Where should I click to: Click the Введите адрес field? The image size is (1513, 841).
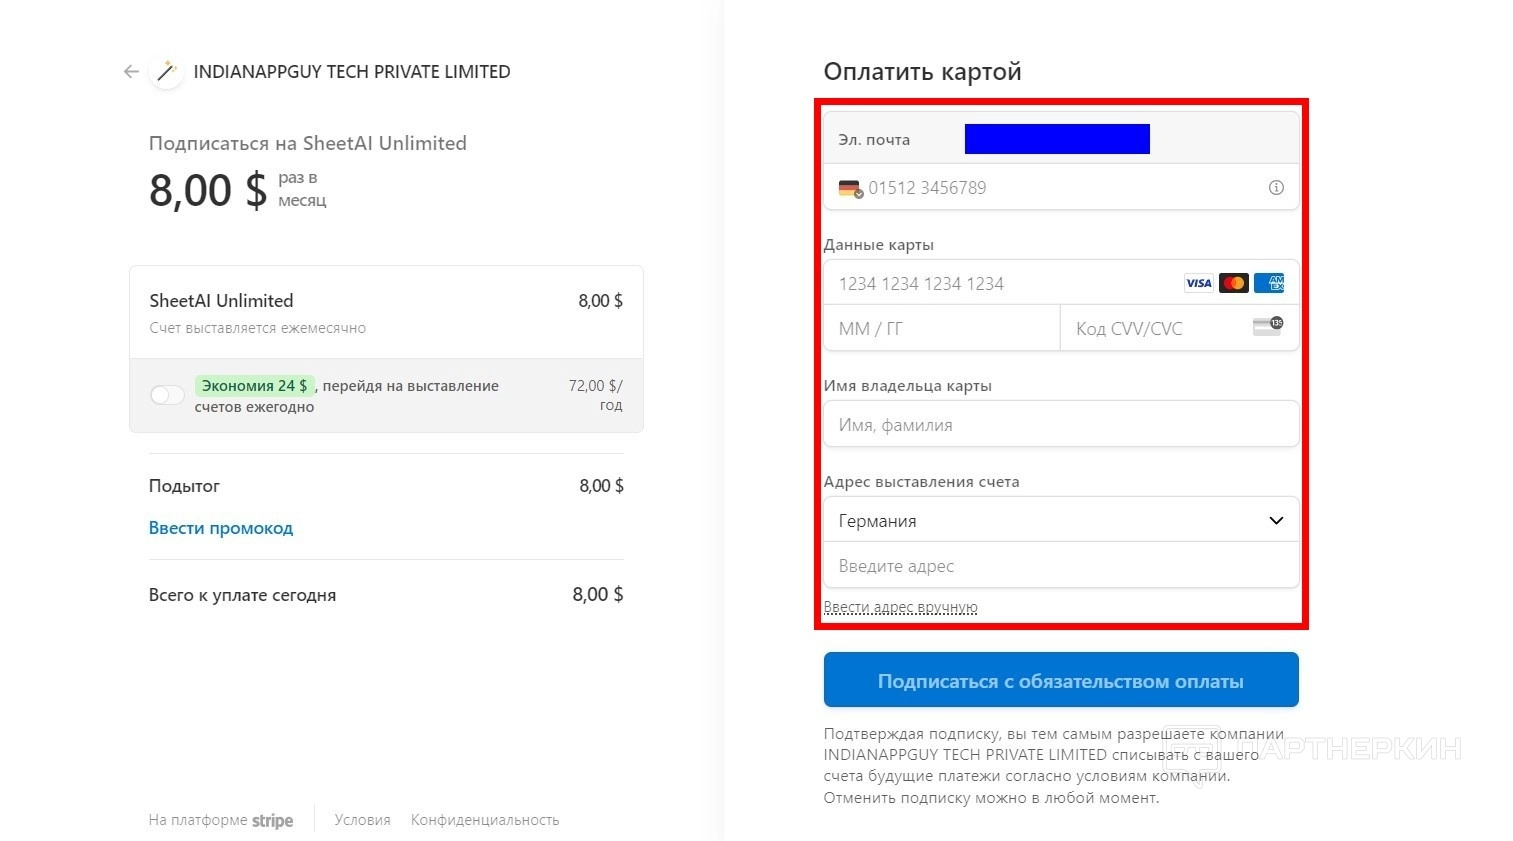1061,566
